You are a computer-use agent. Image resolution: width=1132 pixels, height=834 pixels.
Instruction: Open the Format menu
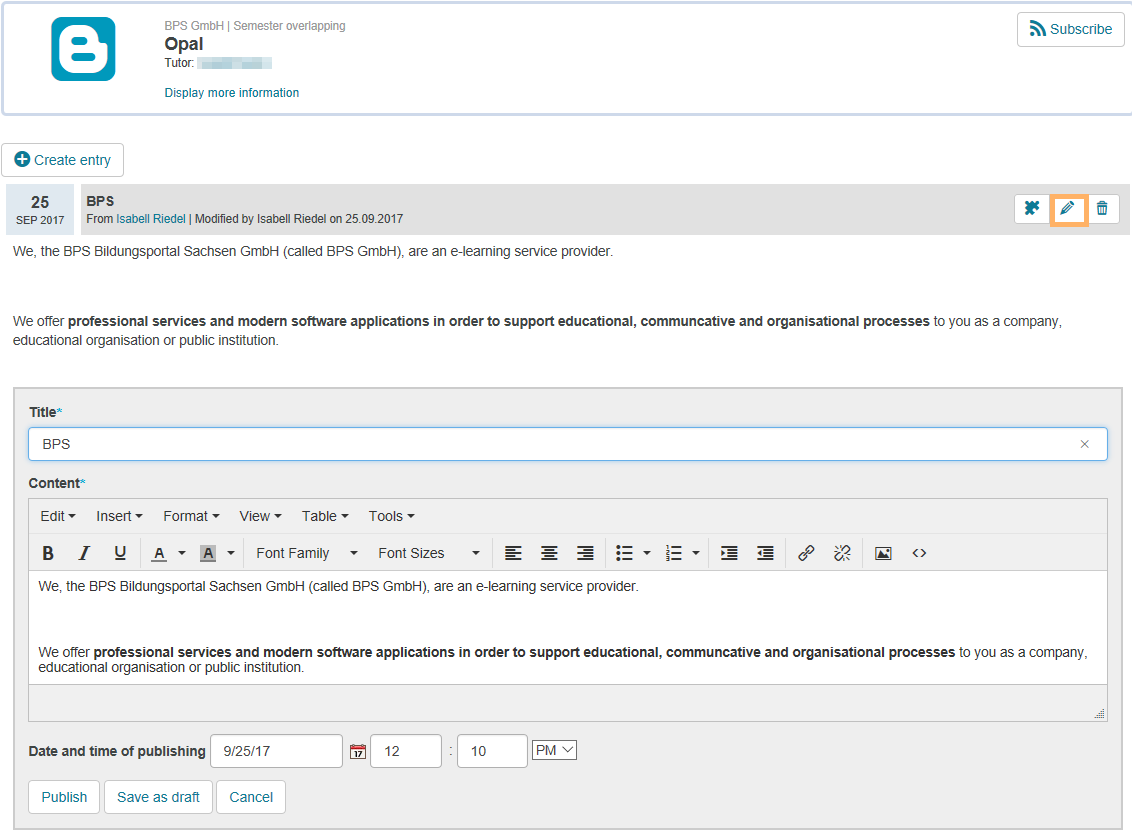(191, 516)
